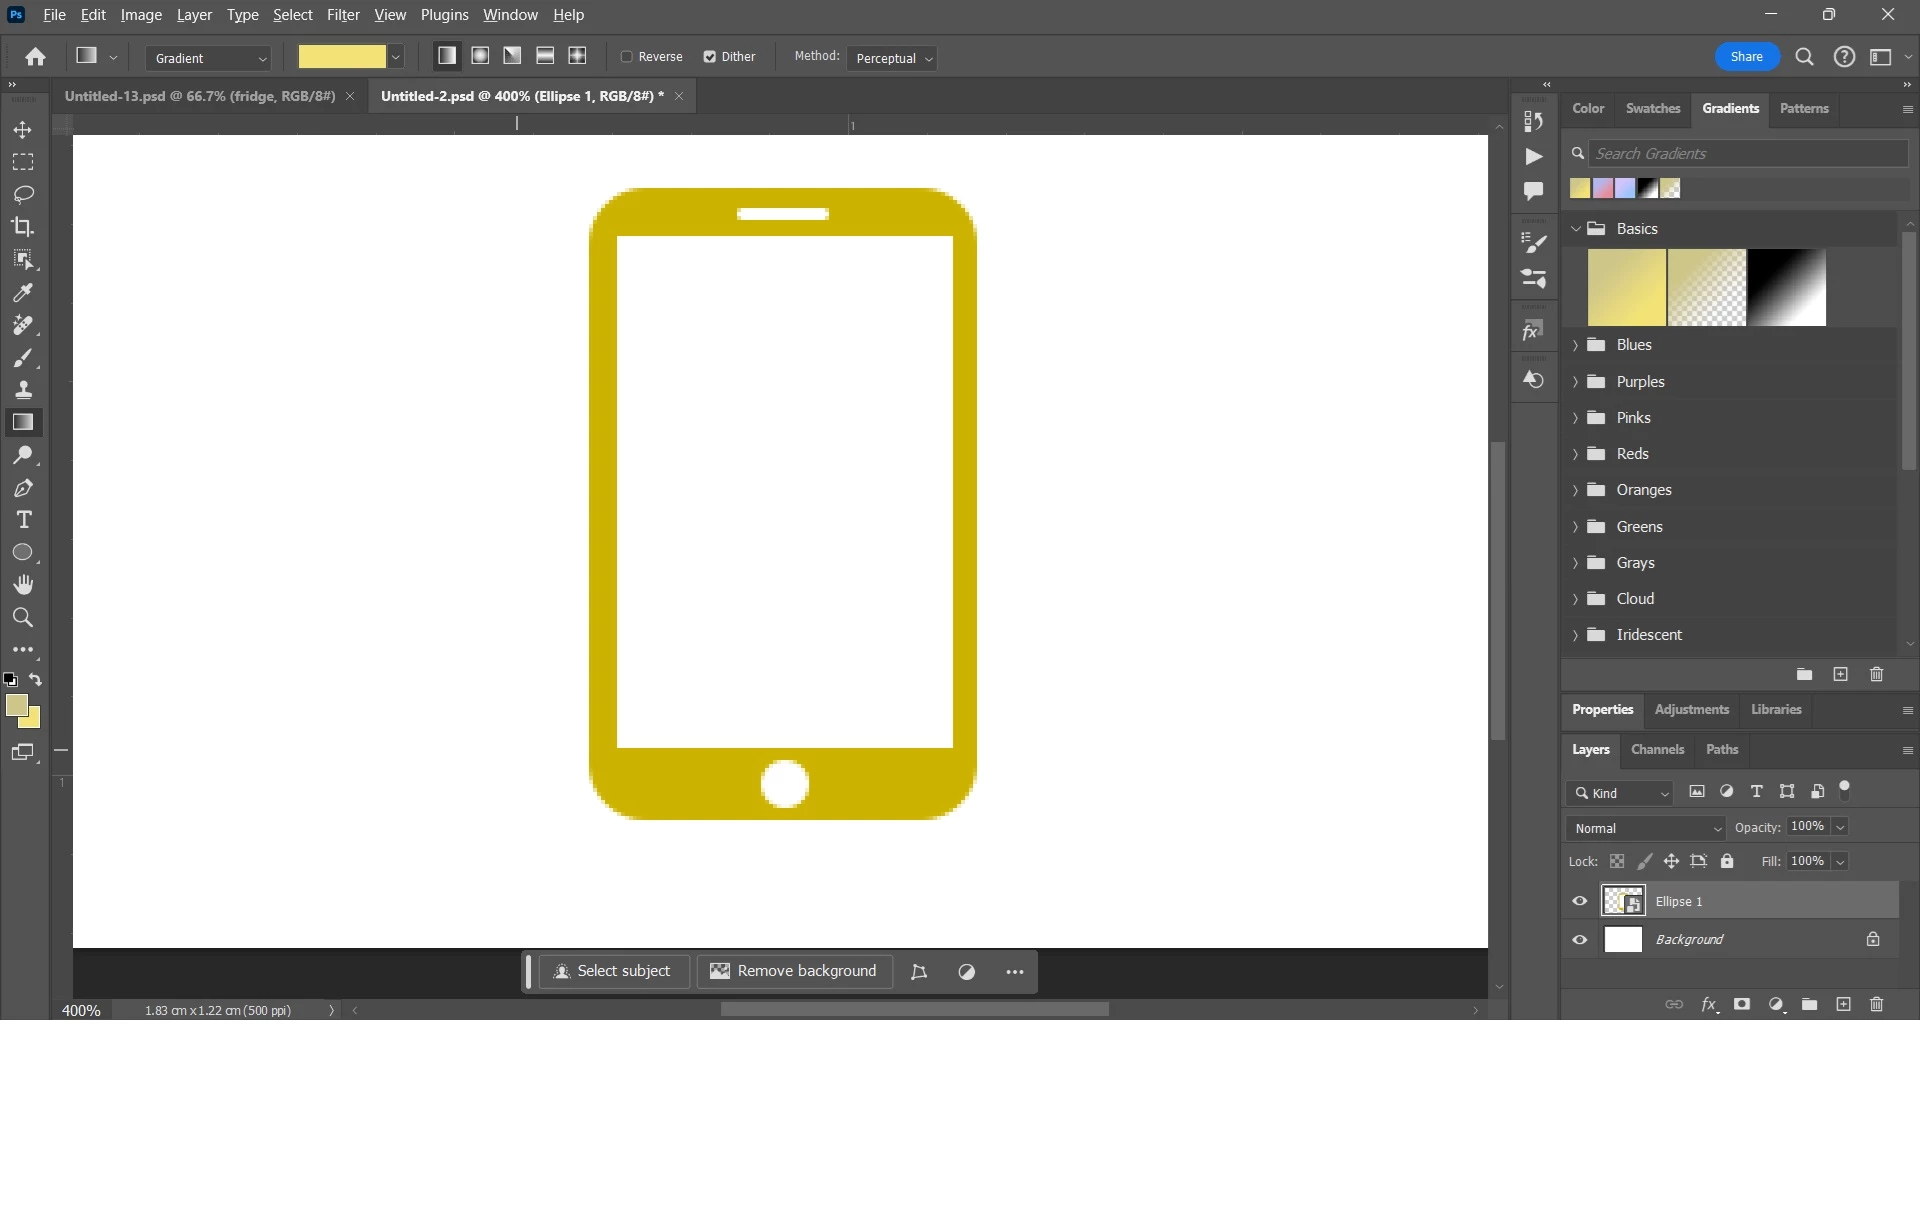Select the Lasso tool

pyautogui.click(x=23, y=194)
